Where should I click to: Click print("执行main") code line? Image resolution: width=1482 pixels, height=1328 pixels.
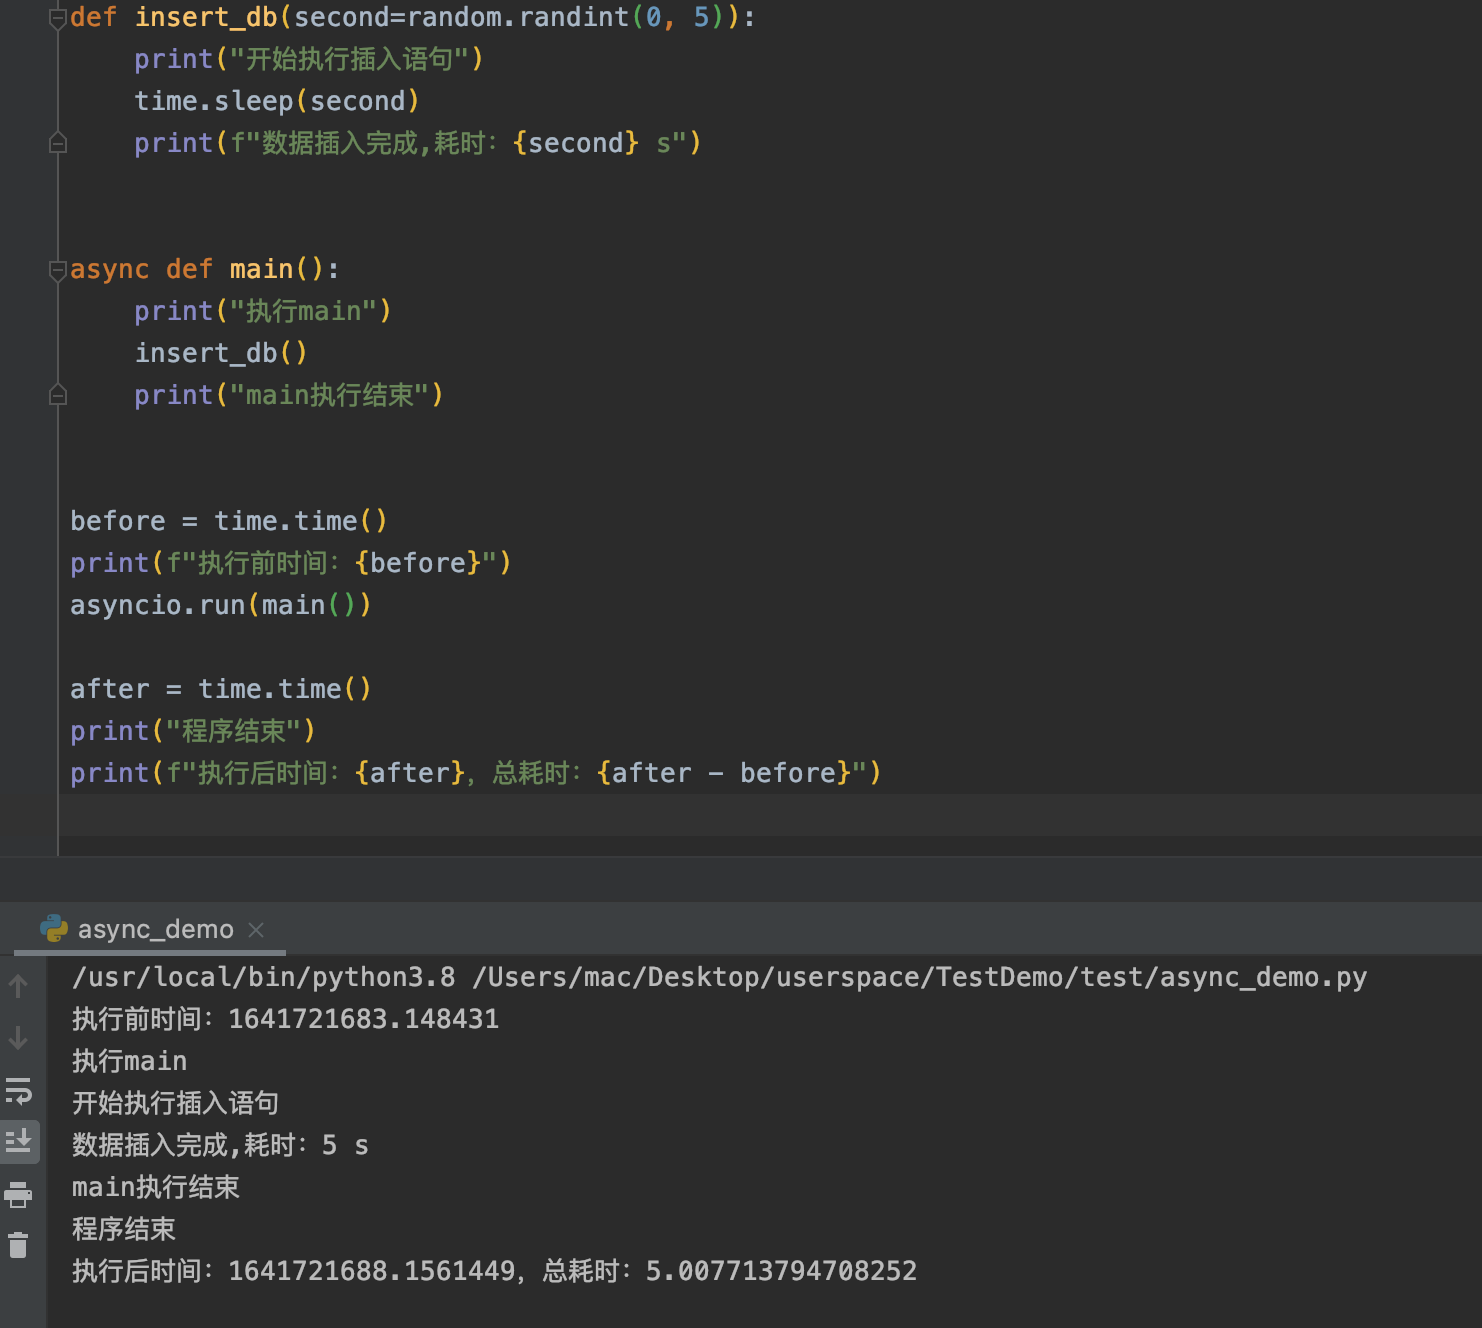[263, 311]
